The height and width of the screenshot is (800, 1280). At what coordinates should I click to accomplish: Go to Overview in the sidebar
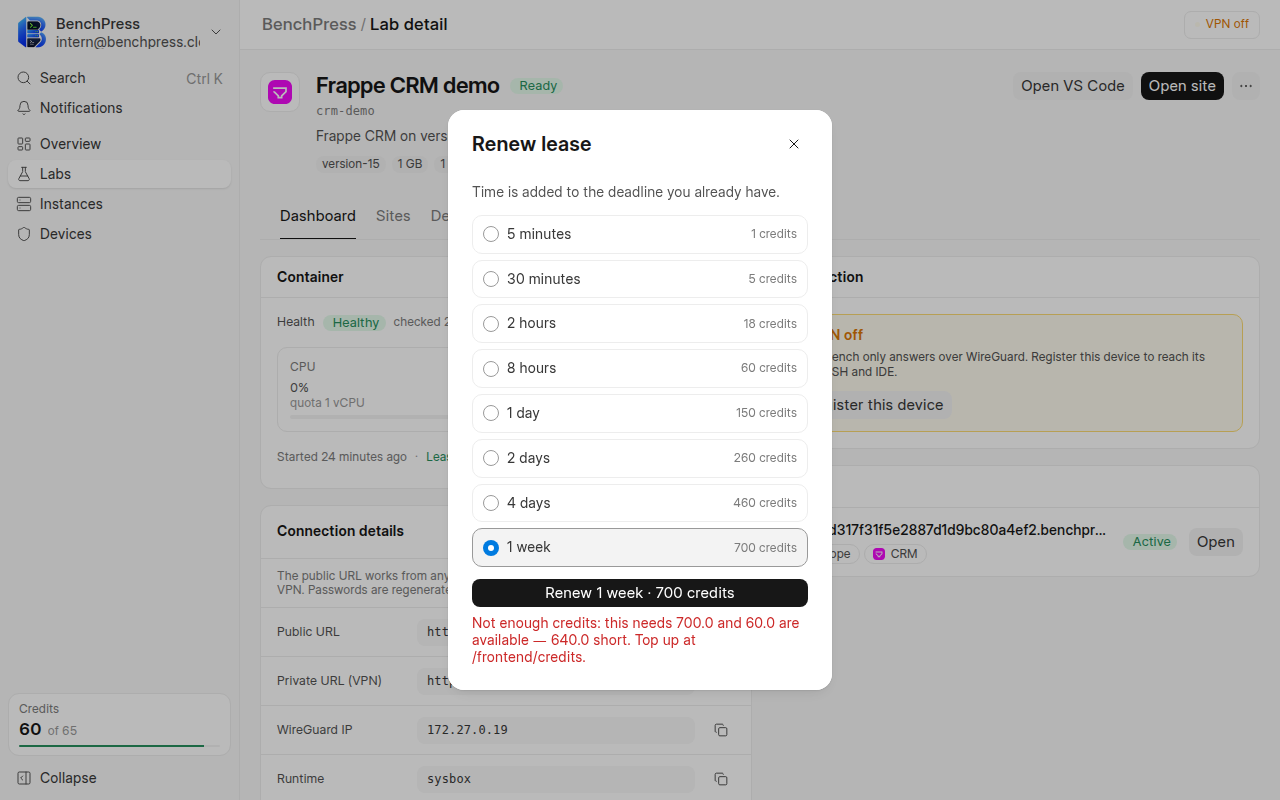click(x=119, y=144)
